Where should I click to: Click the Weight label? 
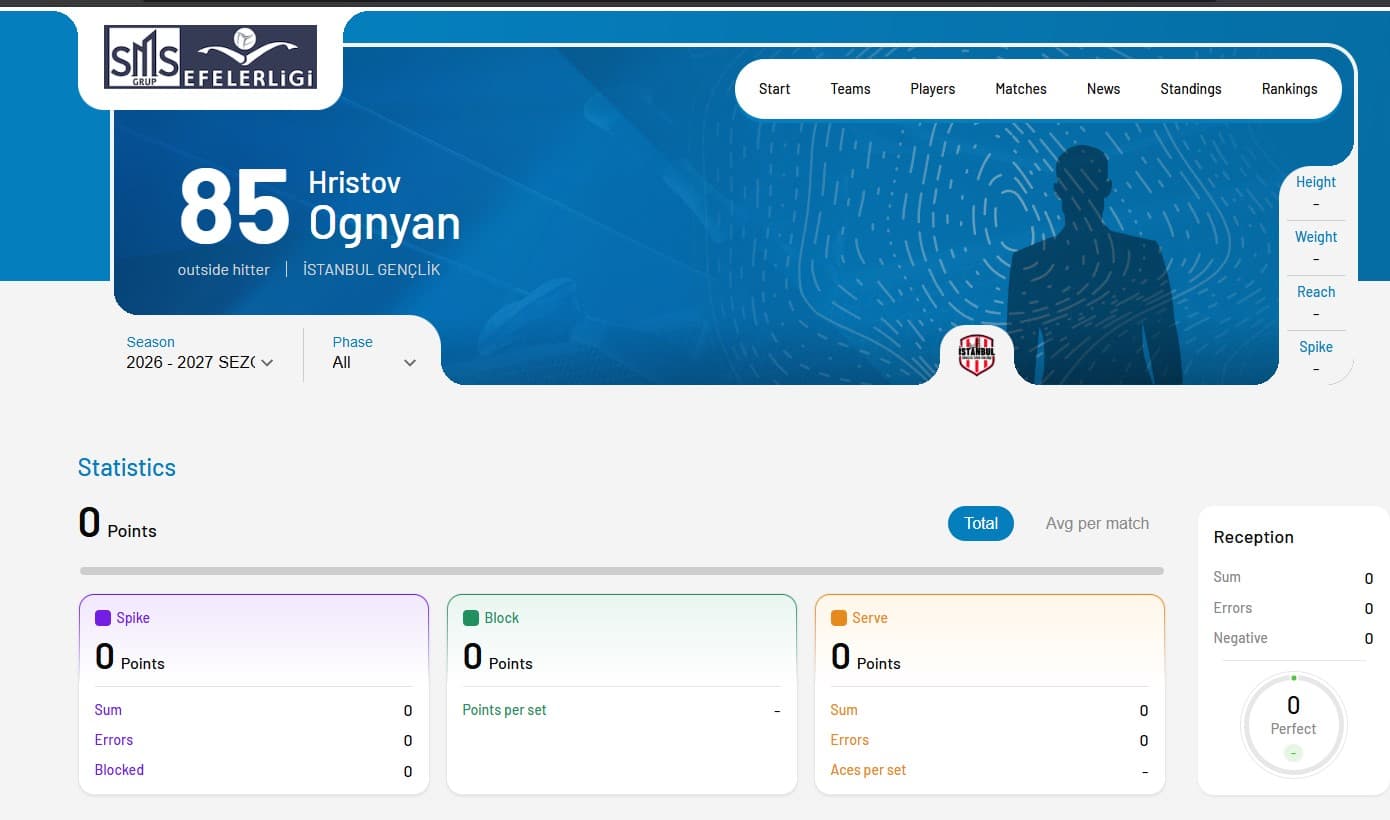coord(1316,237)
